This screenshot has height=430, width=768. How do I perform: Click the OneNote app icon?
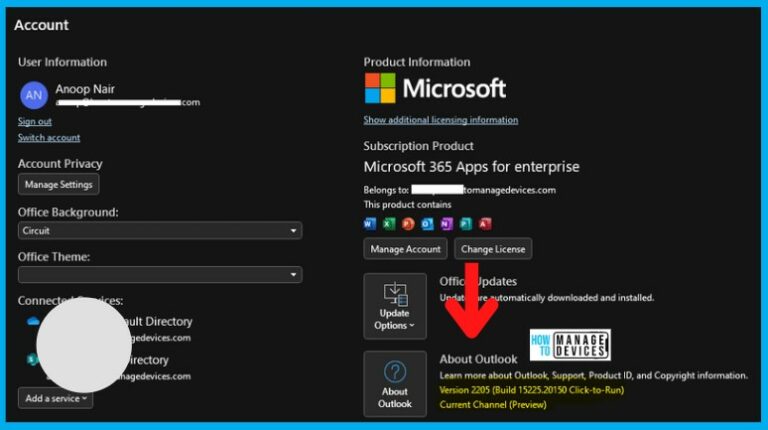446,224
